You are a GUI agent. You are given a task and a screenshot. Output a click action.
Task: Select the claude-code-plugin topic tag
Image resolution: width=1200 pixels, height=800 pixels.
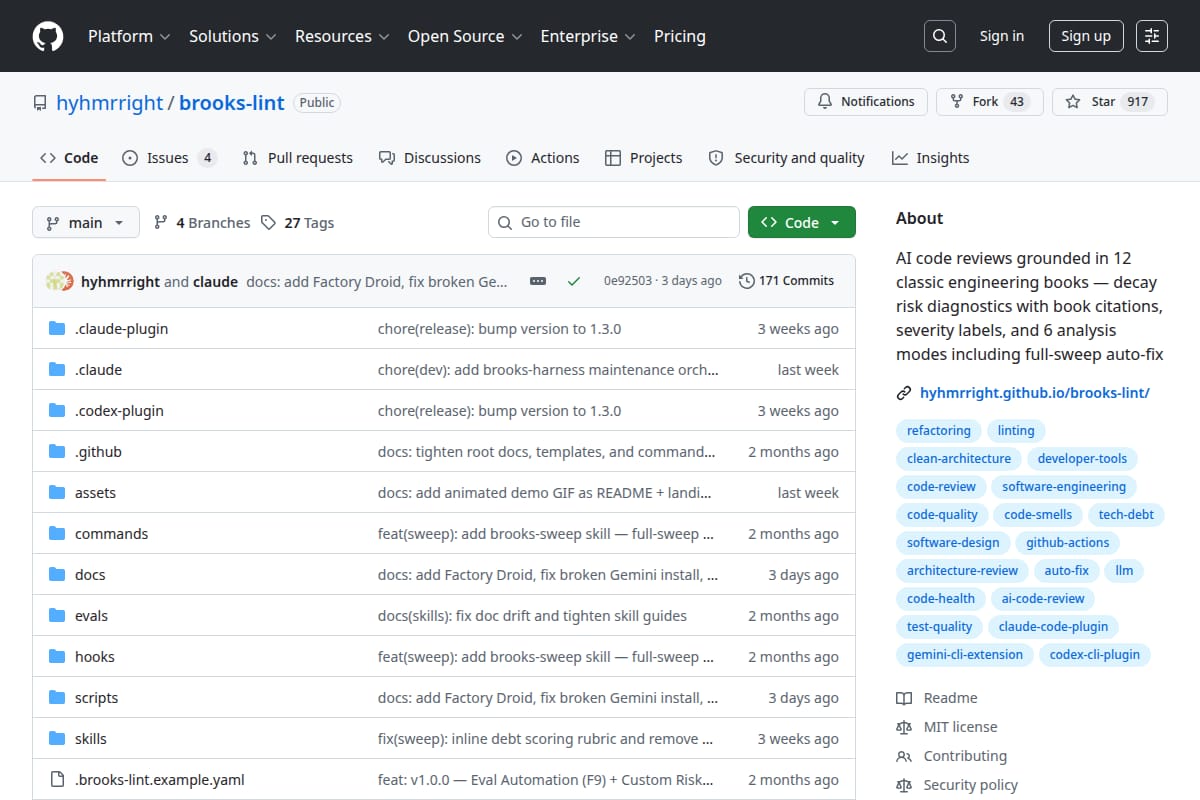(1053, 627)
